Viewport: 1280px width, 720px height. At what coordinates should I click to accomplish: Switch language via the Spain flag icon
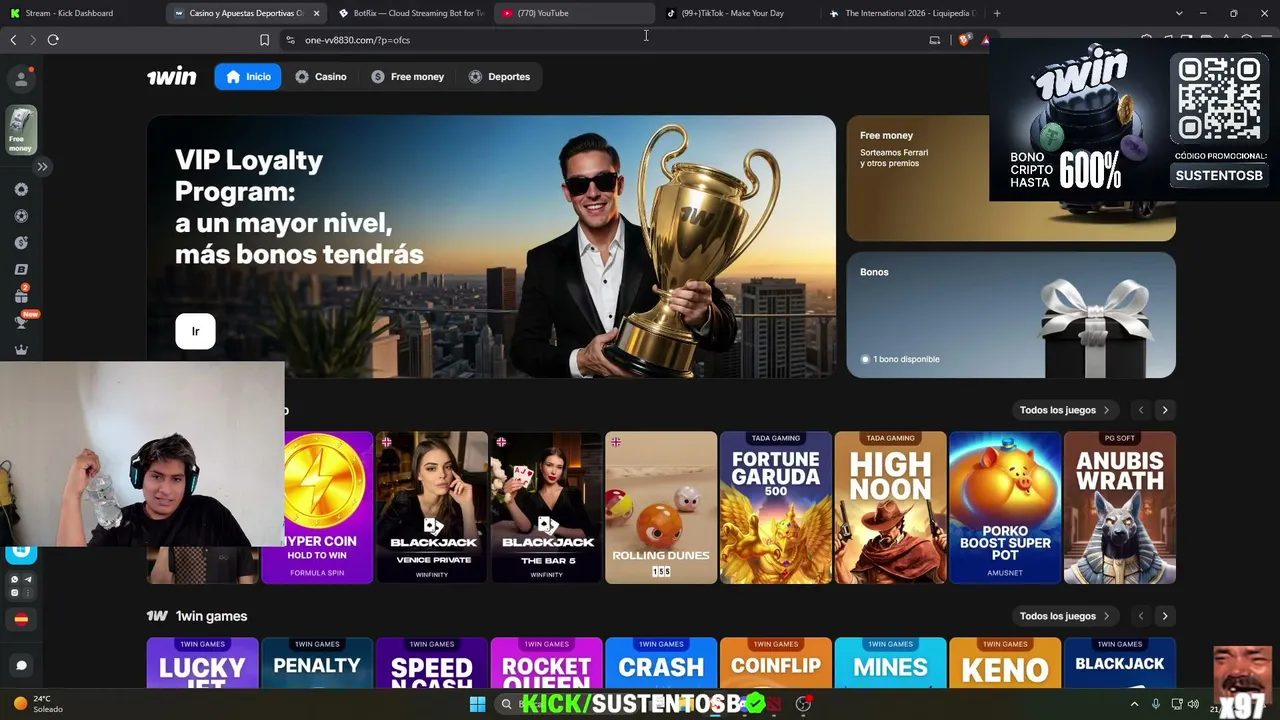(21, 619)
